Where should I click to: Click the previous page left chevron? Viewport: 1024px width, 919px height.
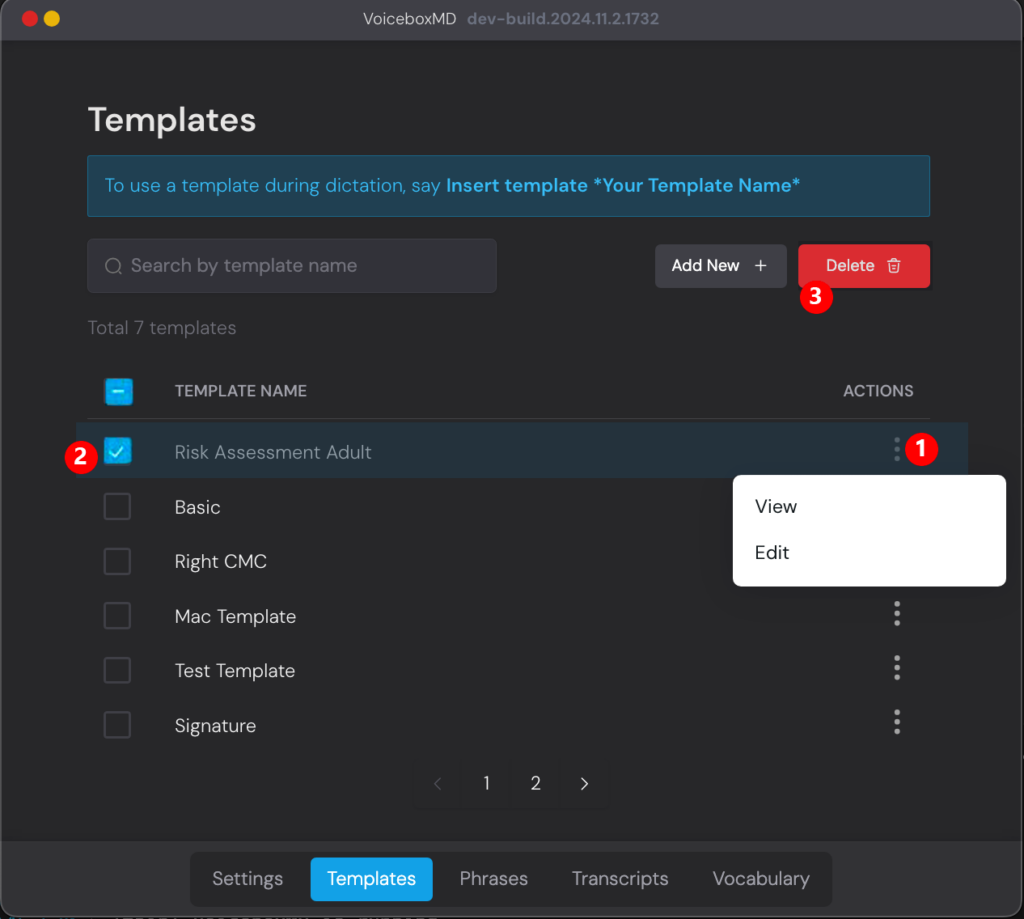tap(438, 784)
